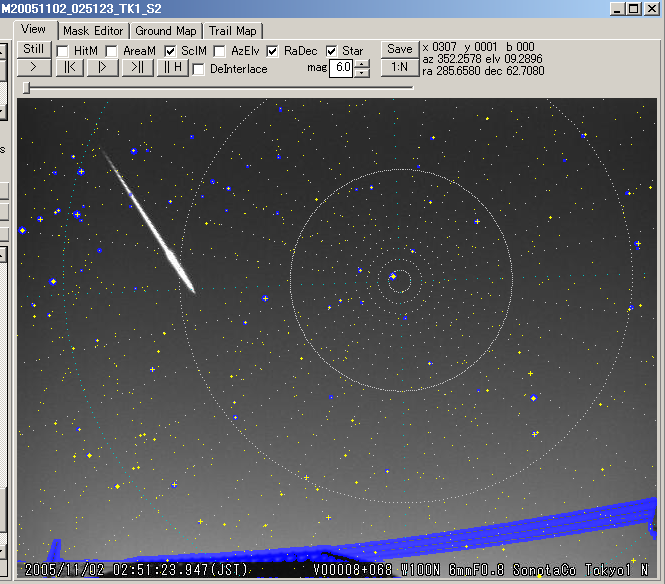Image resolution: width=665 pixels, height=584 pixels.
Task: Enable the HitM checkbox
Action: click(x=63, y=51)
